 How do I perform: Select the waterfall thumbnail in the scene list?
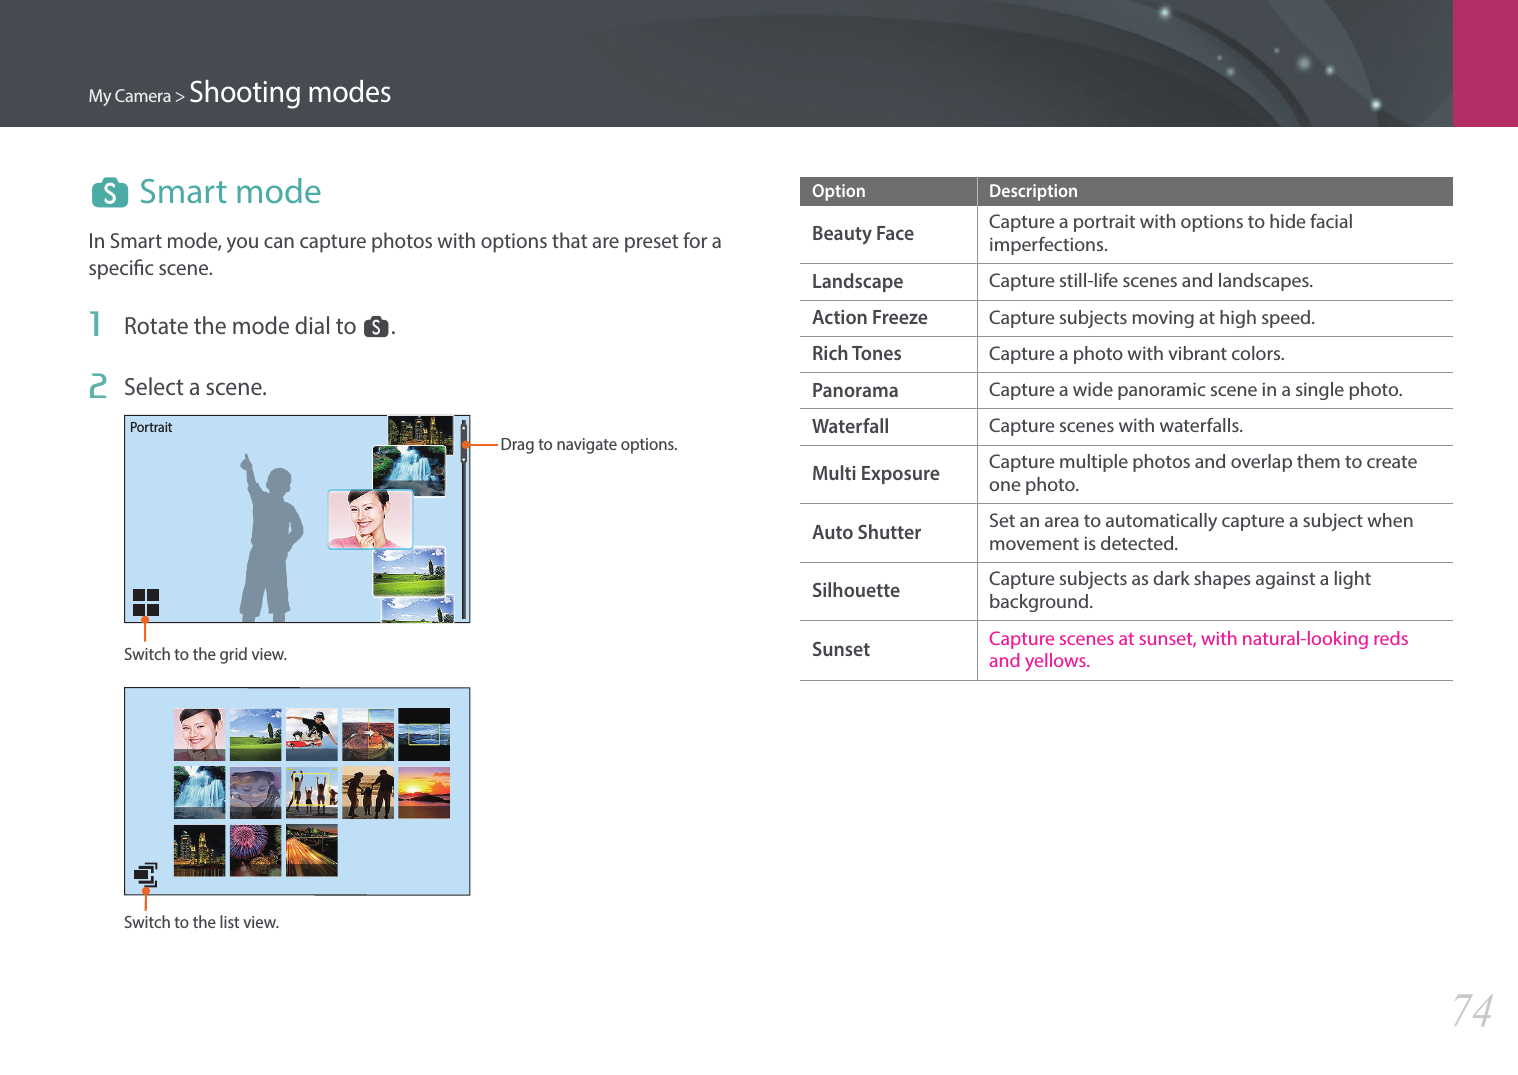(x=409, y=470)
